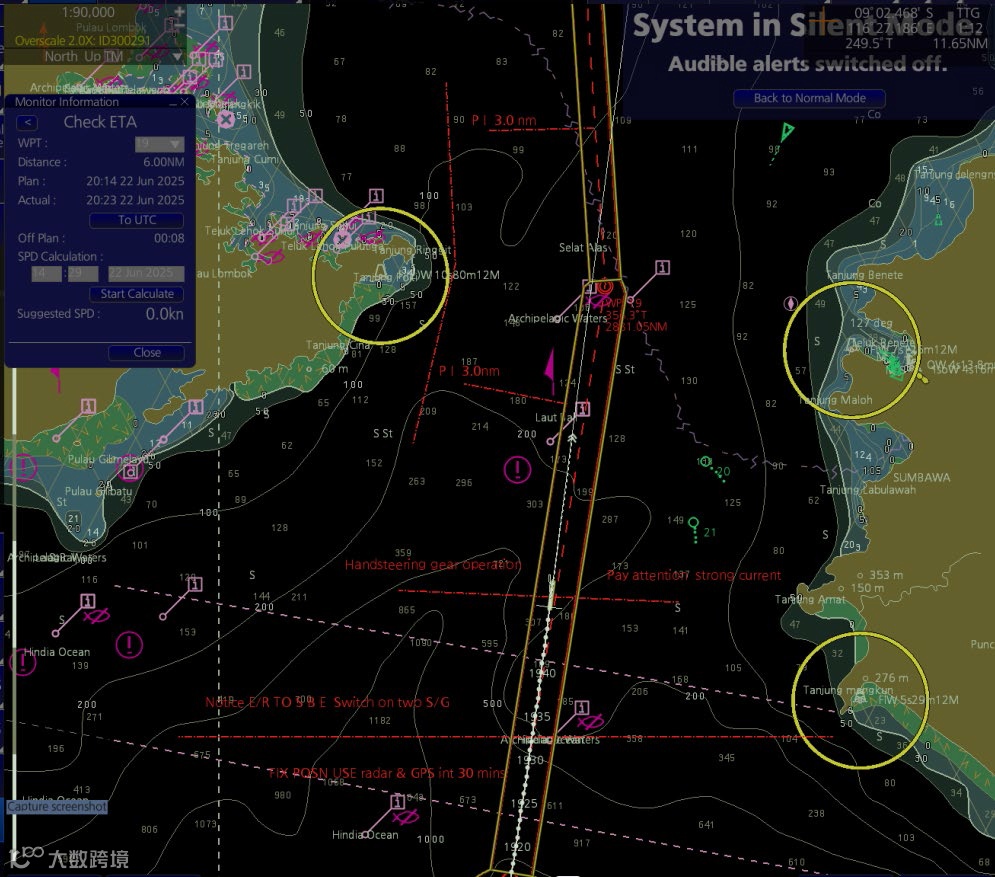995x877 pixels.
Task: Click caution symbol beside Hindia Ocean 139
Action: point(23,662)
